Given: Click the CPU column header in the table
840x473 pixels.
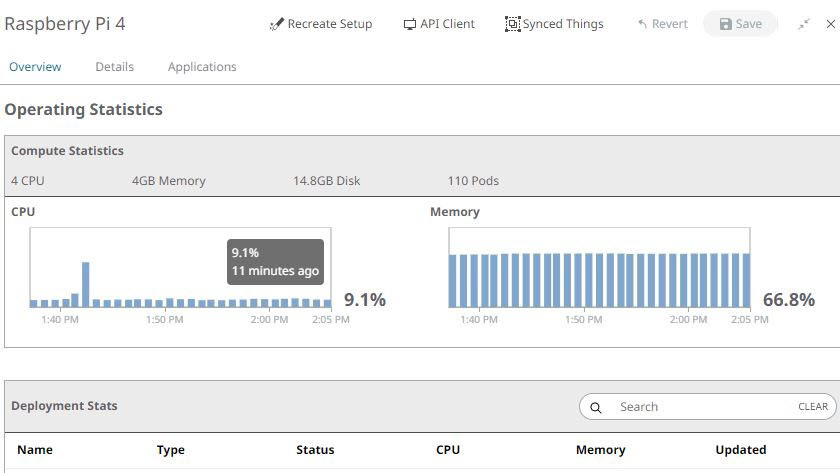Looking at the screenshot, I should pos(448,450).
